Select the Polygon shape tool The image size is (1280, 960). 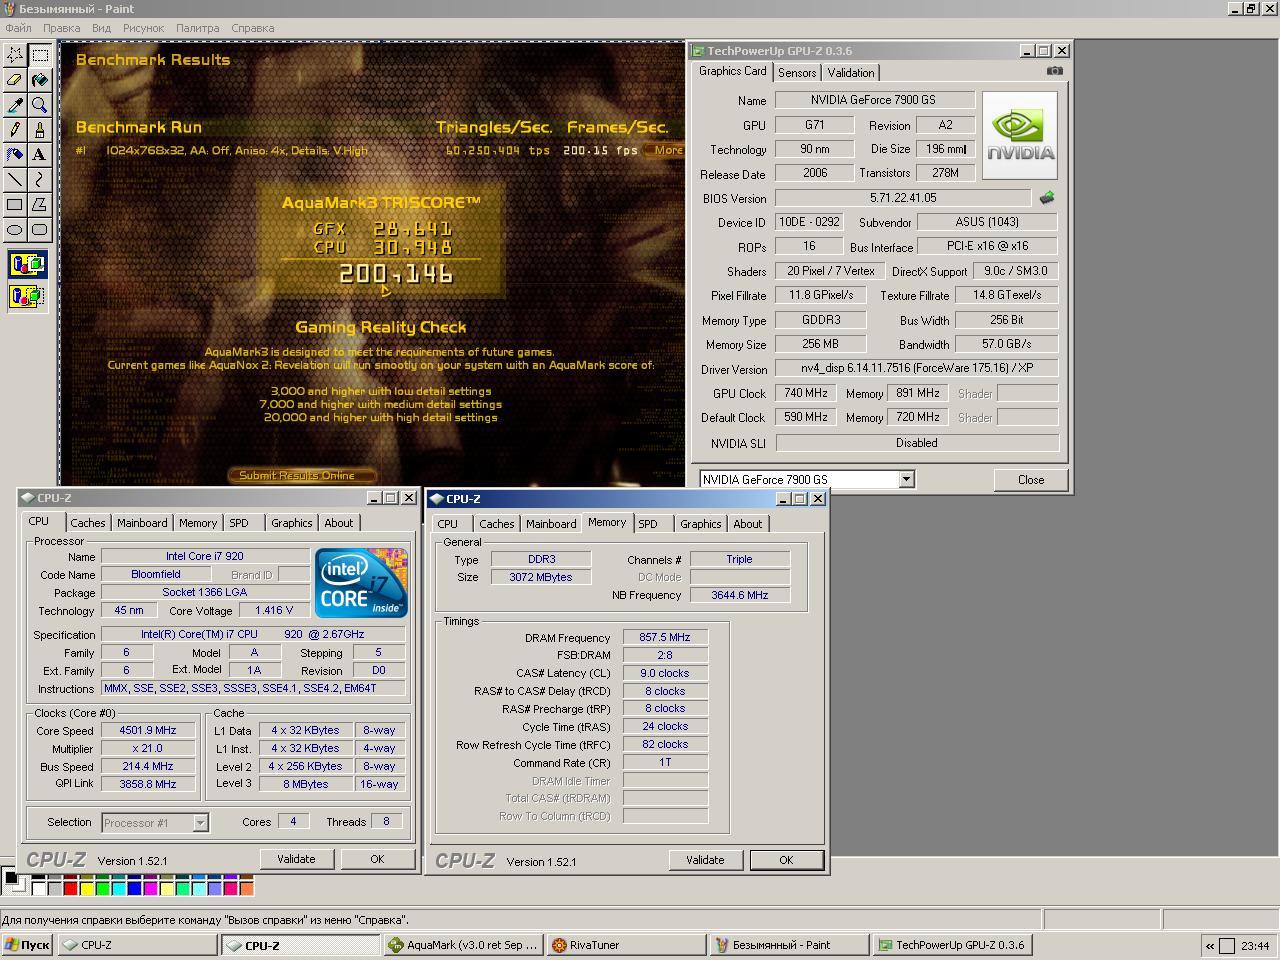point(40,205)
